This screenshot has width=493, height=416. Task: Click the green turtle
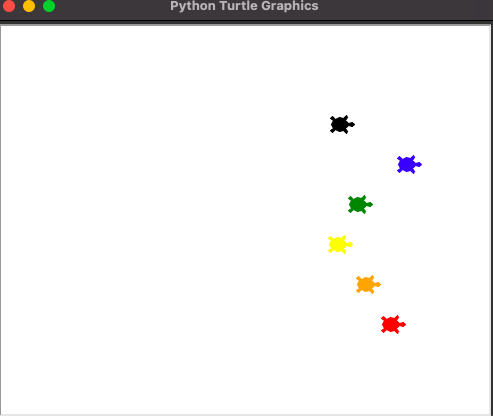[360, 204]
